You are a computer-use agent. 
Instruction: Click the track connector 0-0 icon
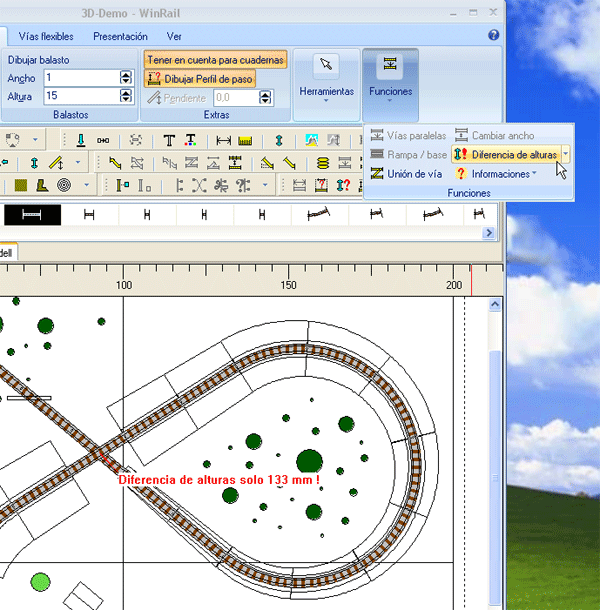(x=103, y=140)
